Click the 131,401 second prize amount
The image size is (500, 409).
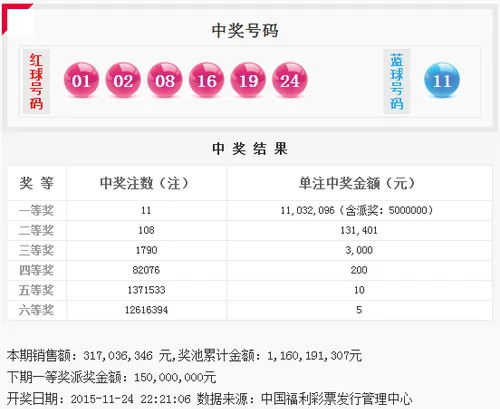(359, 230)
